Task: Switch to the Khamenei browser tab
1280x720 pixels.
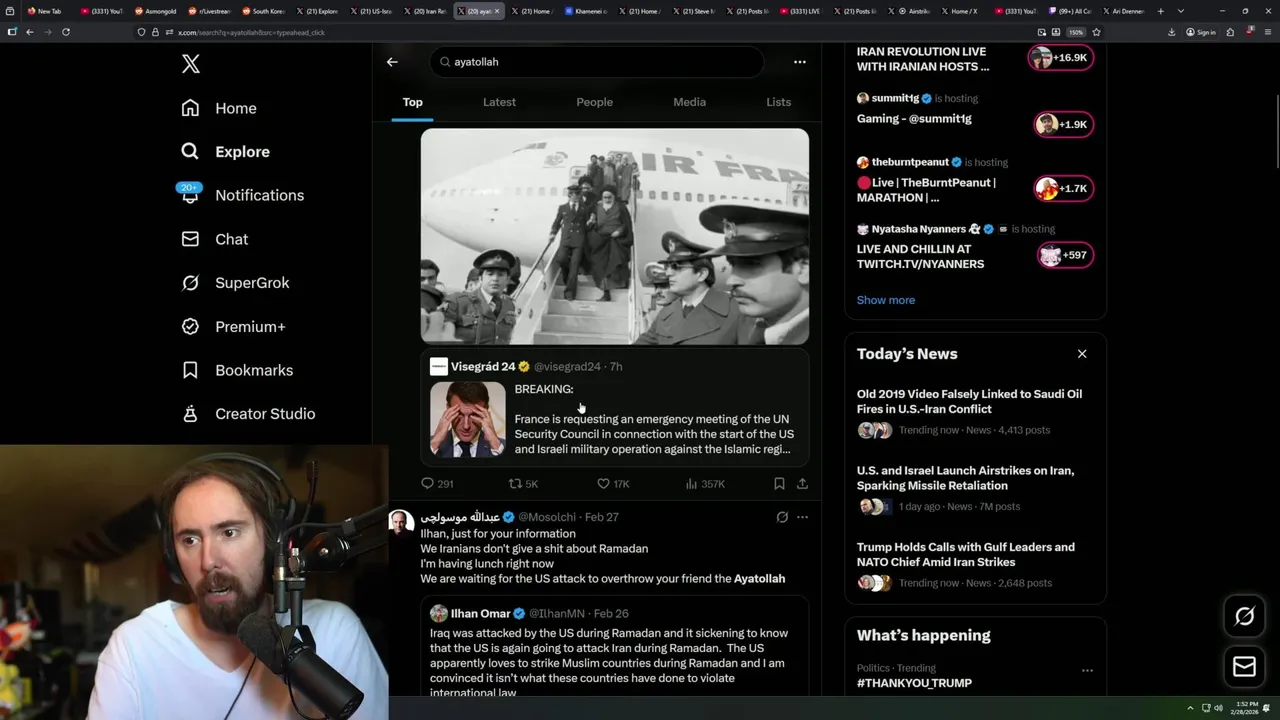Action: (x=584, y=11)
